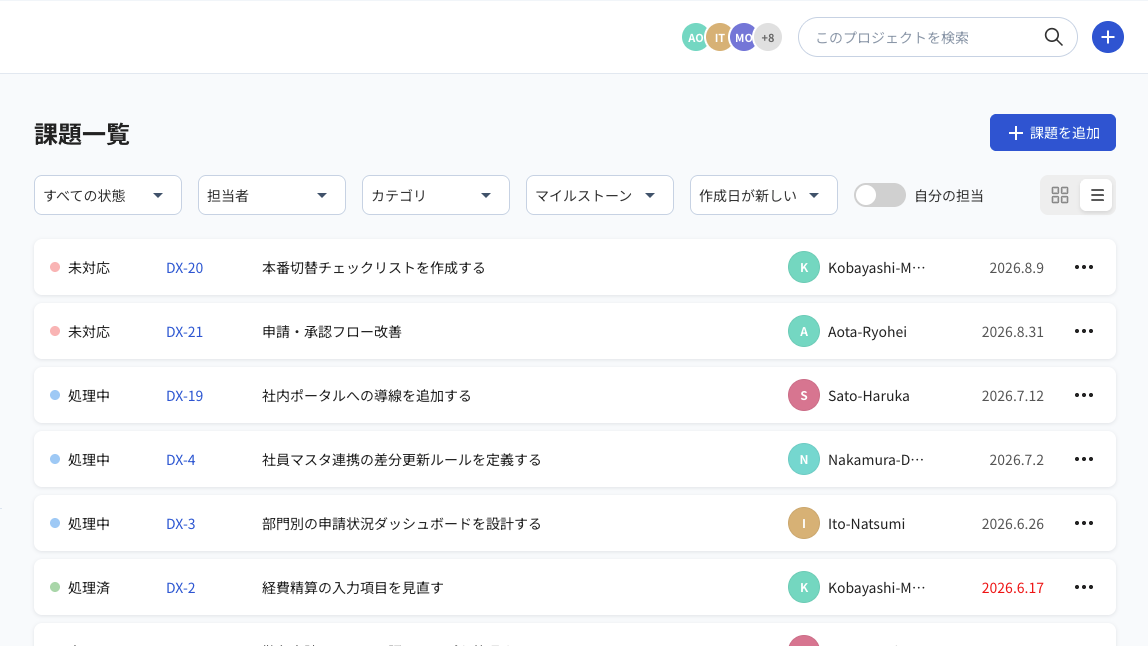Open the 作成日が新しい sort dropdown
Screen dimensions: 1148x646
coord(764,195)
